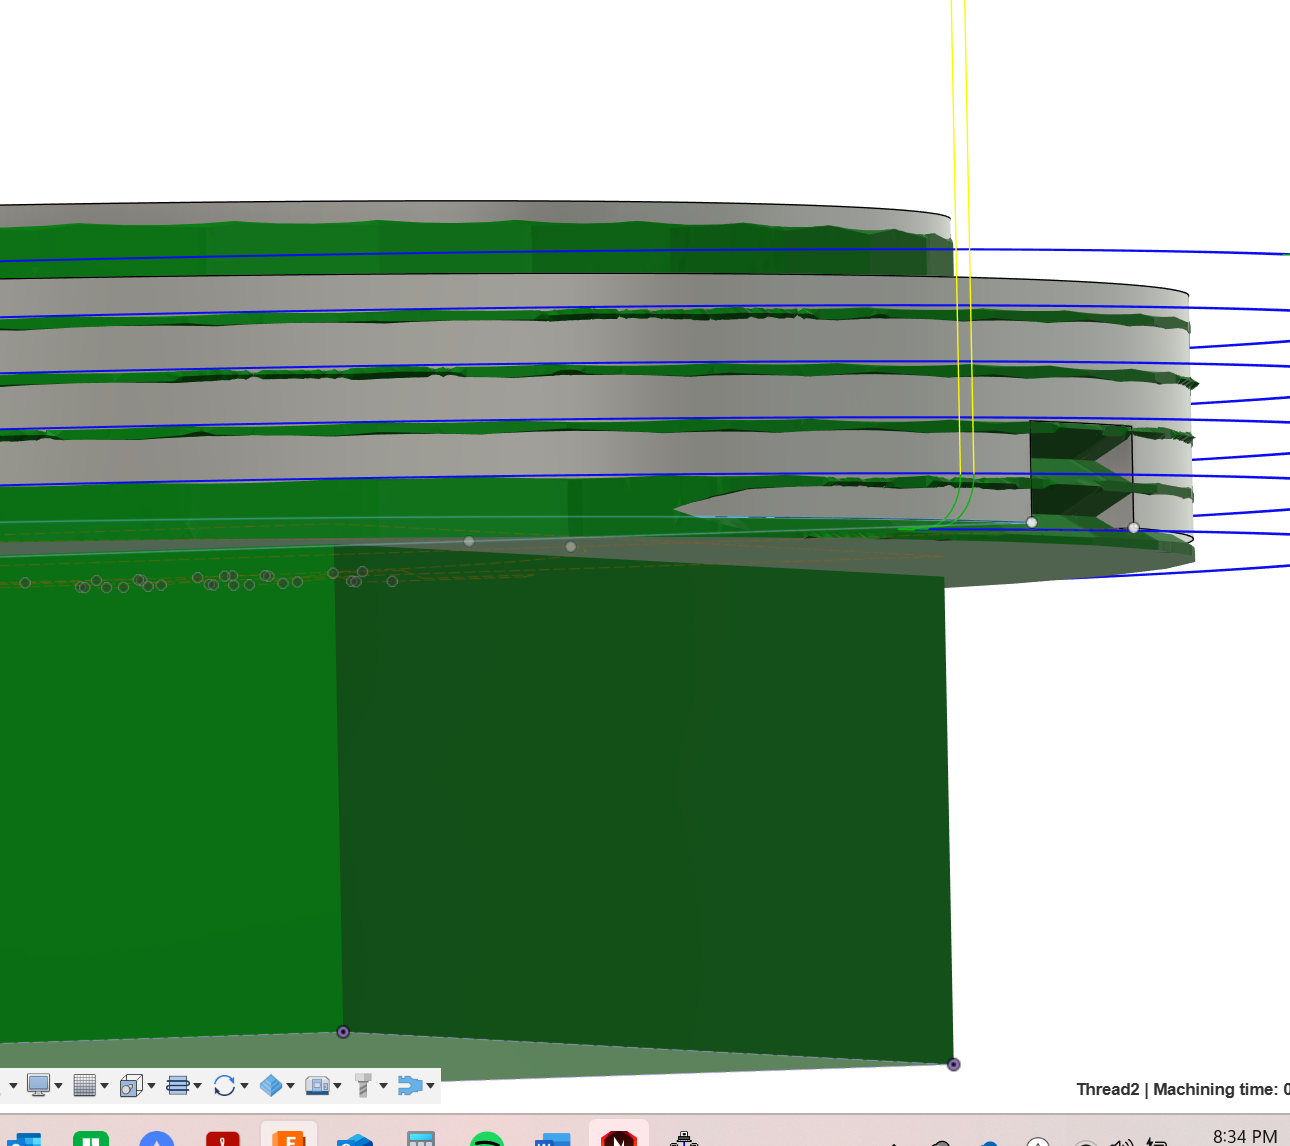Refresh the simulation view
The image size is (1290, 1146).
tap(225, 1083)
